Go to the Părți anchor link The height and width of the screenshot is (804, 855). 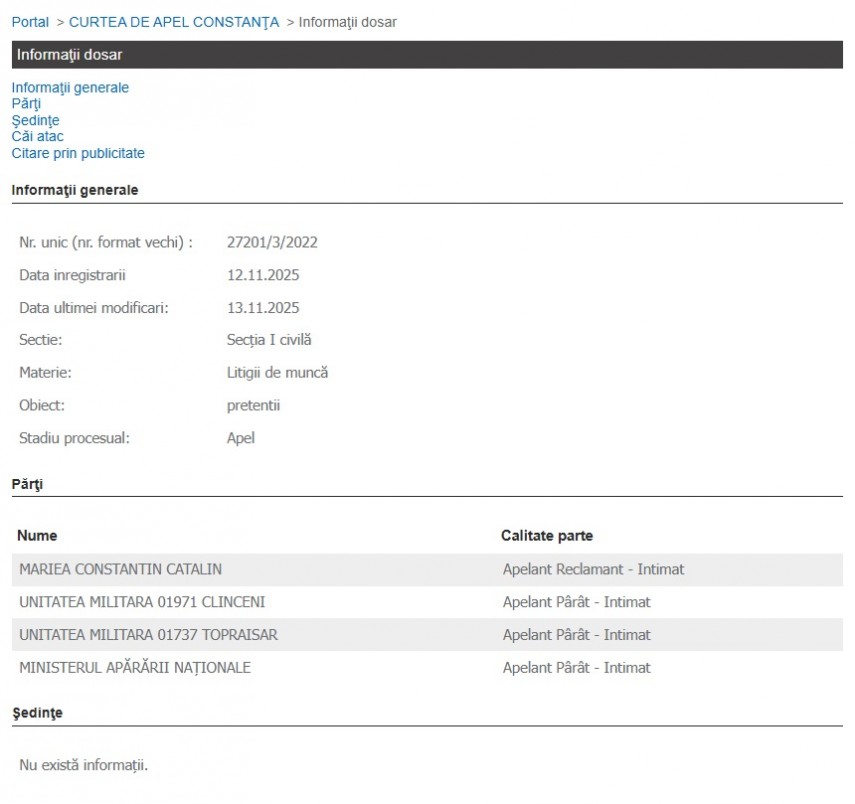[x=26, y=103]
